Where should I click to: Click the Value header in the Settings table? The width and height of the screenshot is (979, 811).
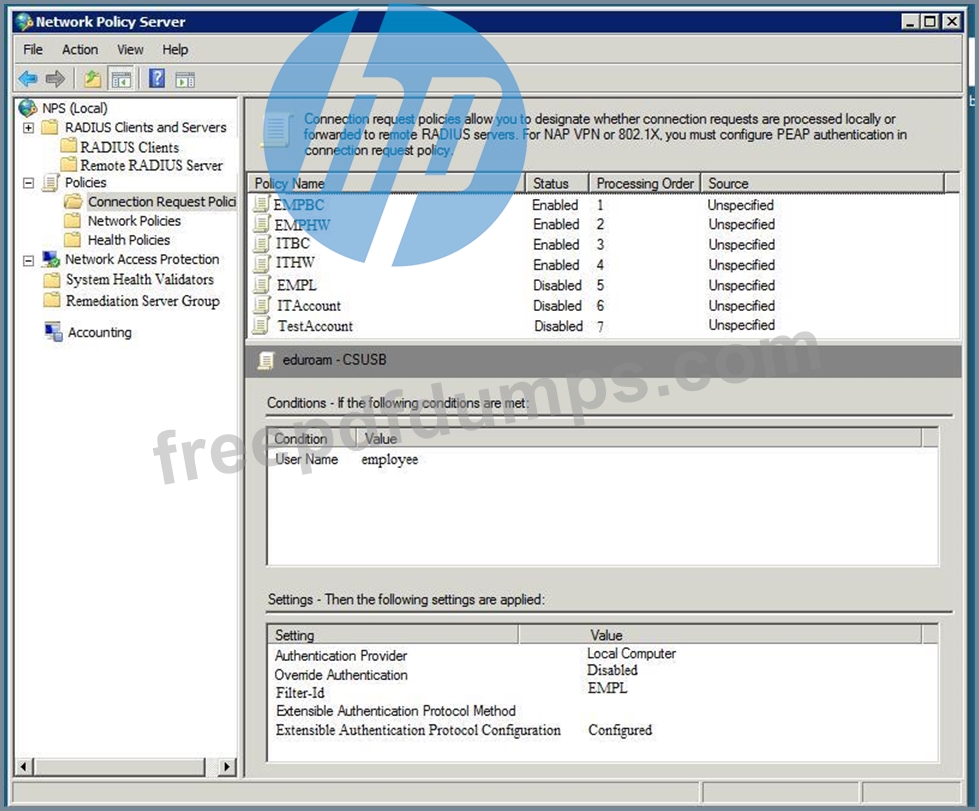coord(720,635)
